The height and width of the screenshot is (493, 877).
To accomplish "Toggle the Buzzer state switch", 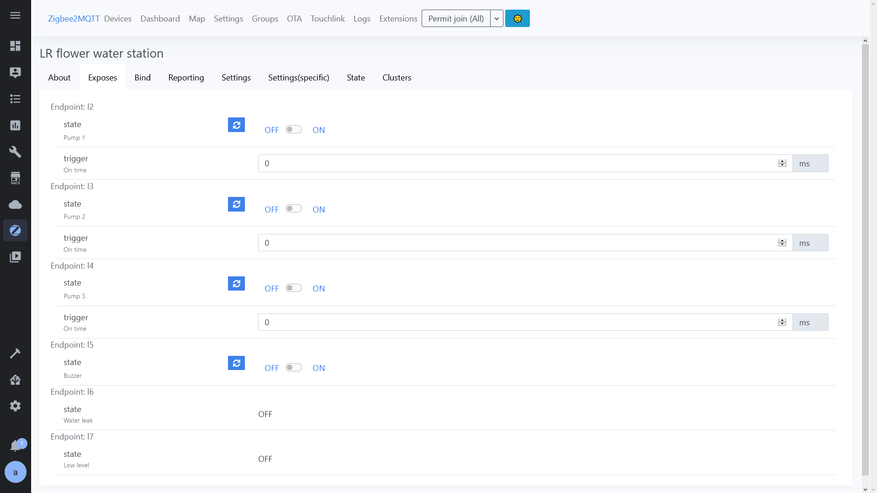I will (293, 367).
